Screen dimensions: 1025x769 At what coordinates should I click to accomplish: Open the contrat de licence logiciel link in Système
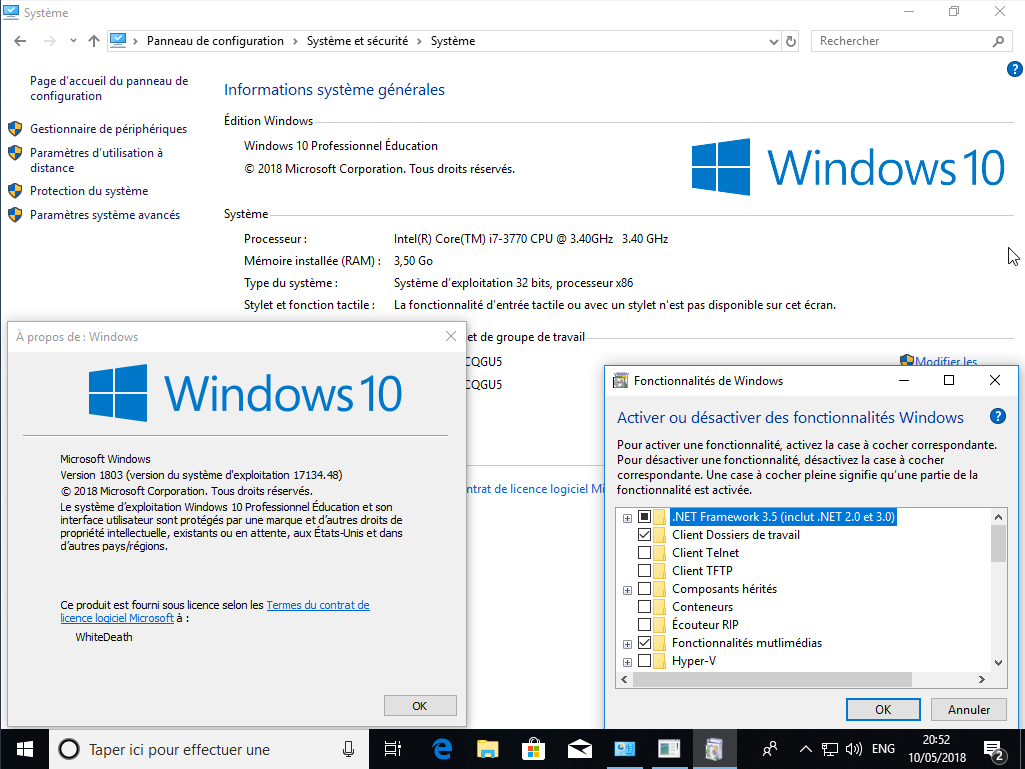tap(535, 489)
